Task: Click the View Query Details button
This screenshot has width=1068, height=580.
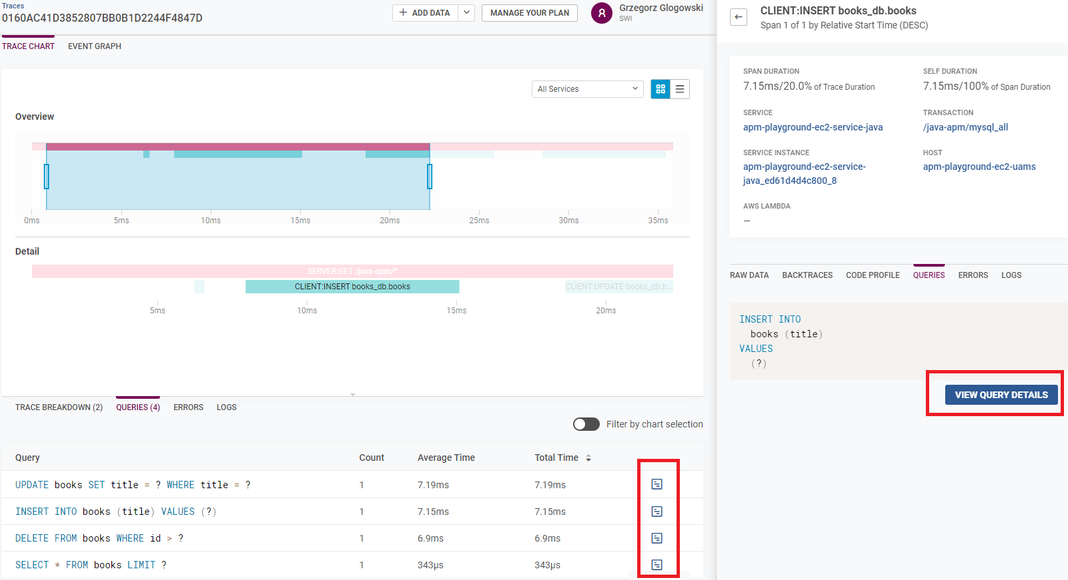Action: tap(1001, 395)
